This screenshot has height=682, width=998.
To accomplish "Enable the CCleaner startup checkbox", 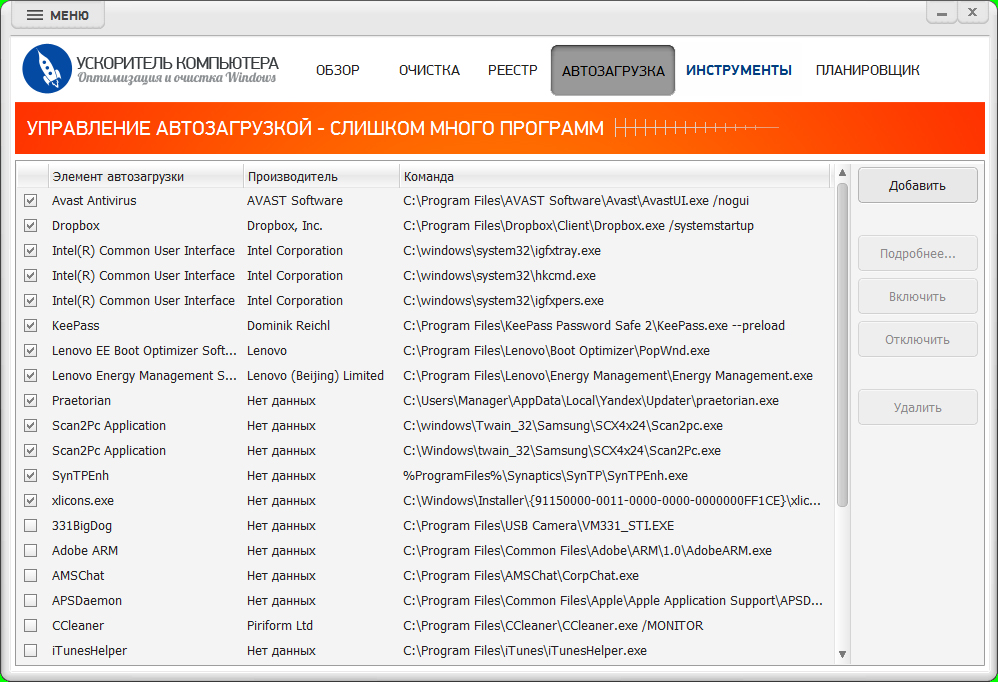I will pyautogui.click(x=31, y=625).
